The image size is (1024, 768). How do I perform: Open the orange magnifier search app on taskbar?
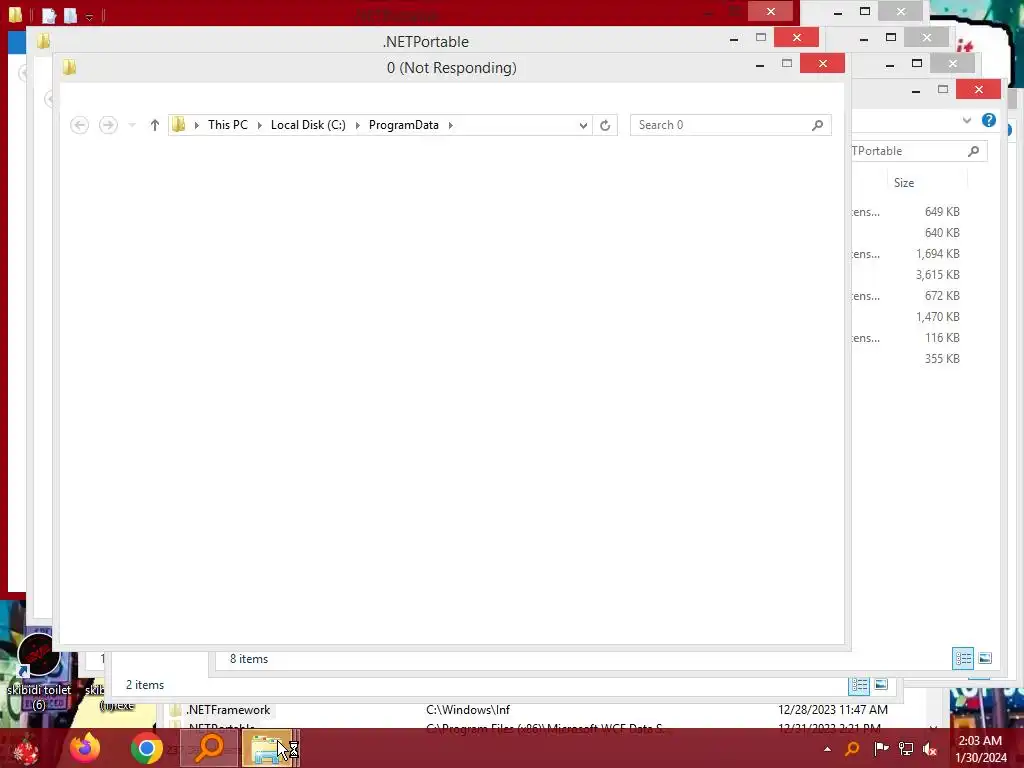pyautogui.click(x=209, y=748)
